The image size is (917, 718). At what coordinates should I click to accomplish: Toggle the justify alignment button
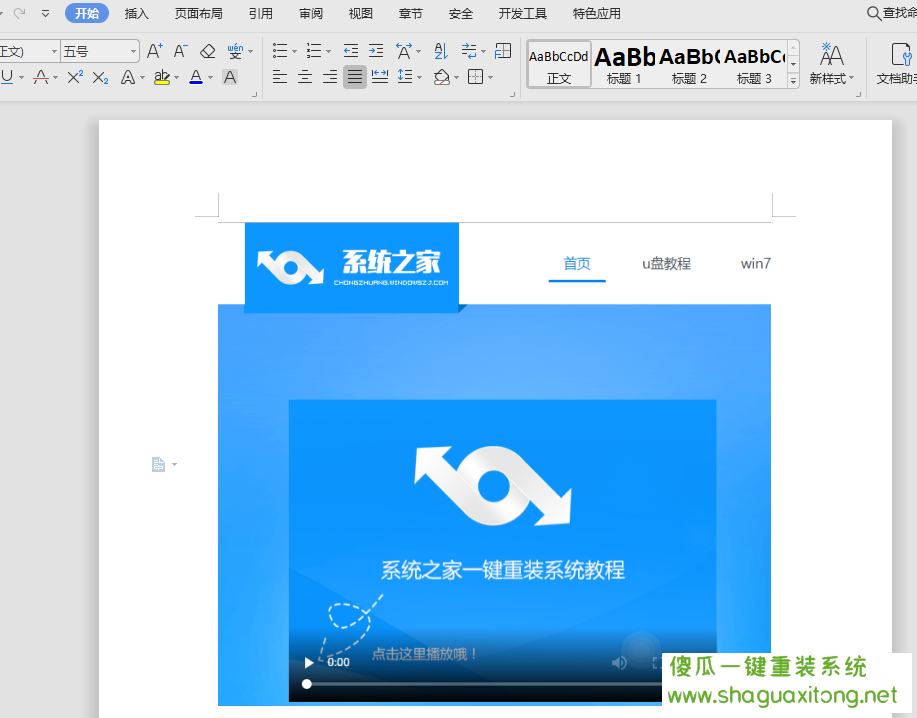click(354, 77)
